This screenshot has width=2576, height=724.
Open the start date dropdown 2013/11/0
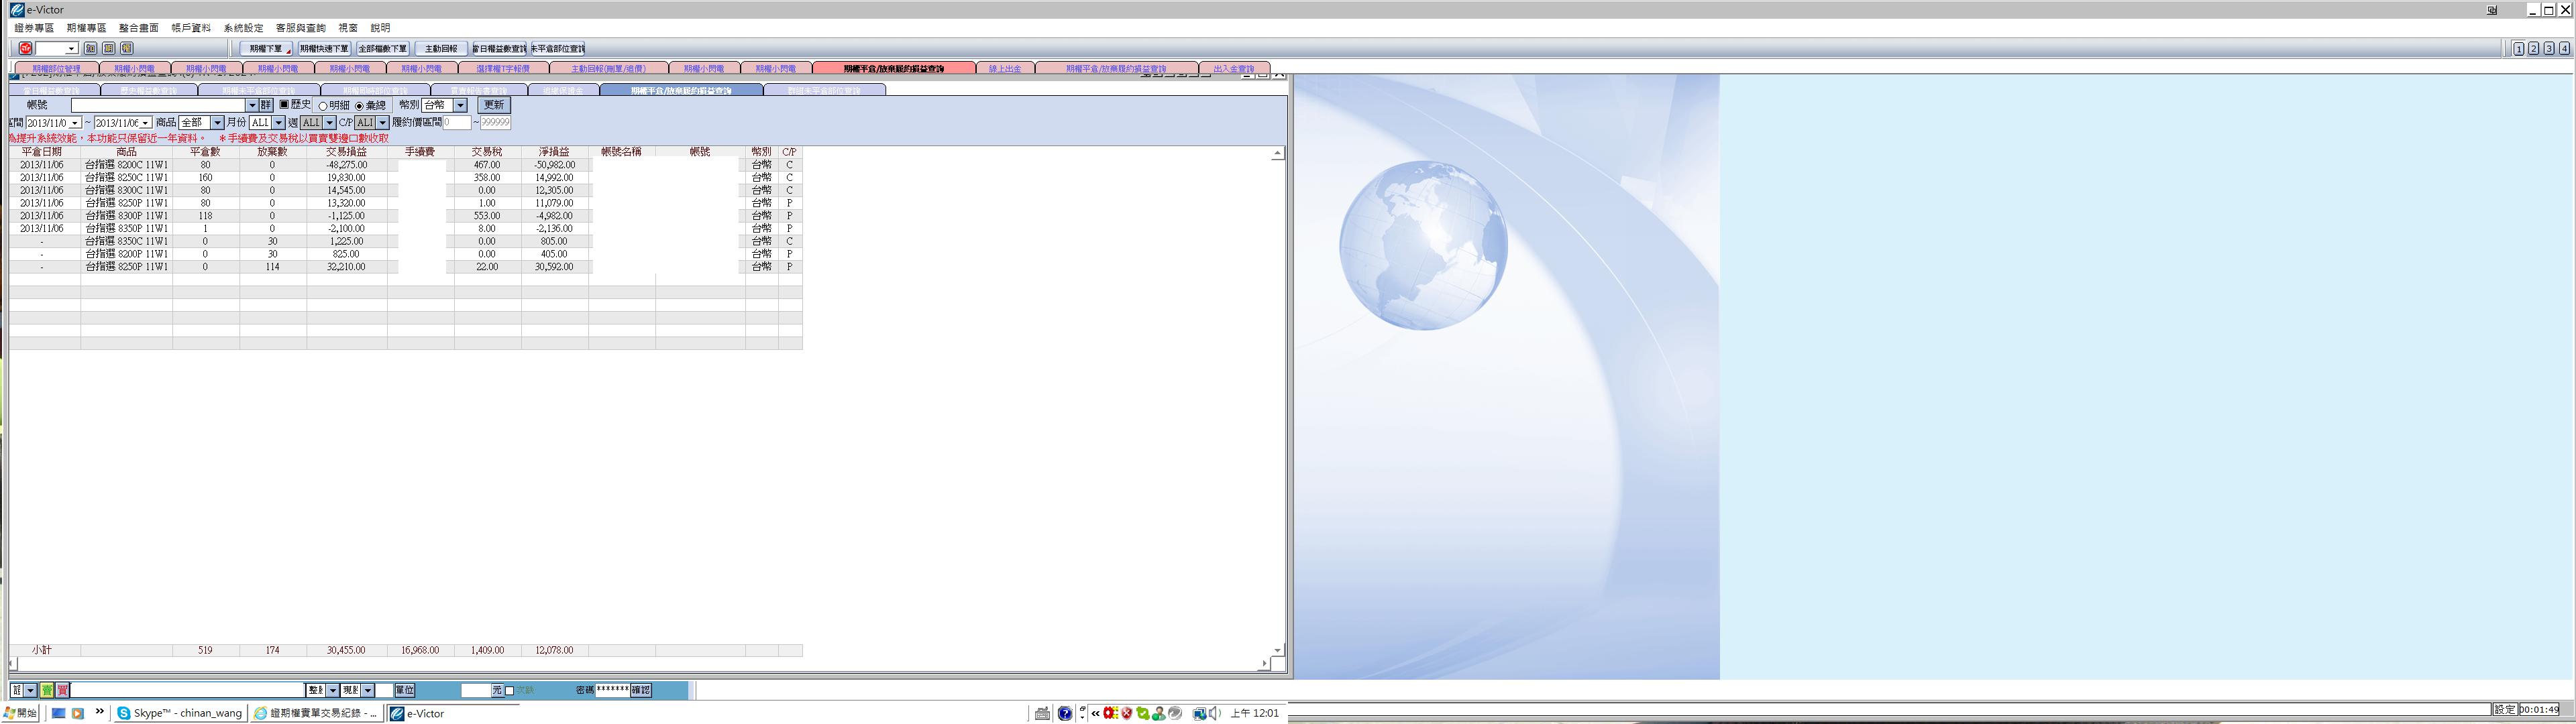[x=75, y=123]
